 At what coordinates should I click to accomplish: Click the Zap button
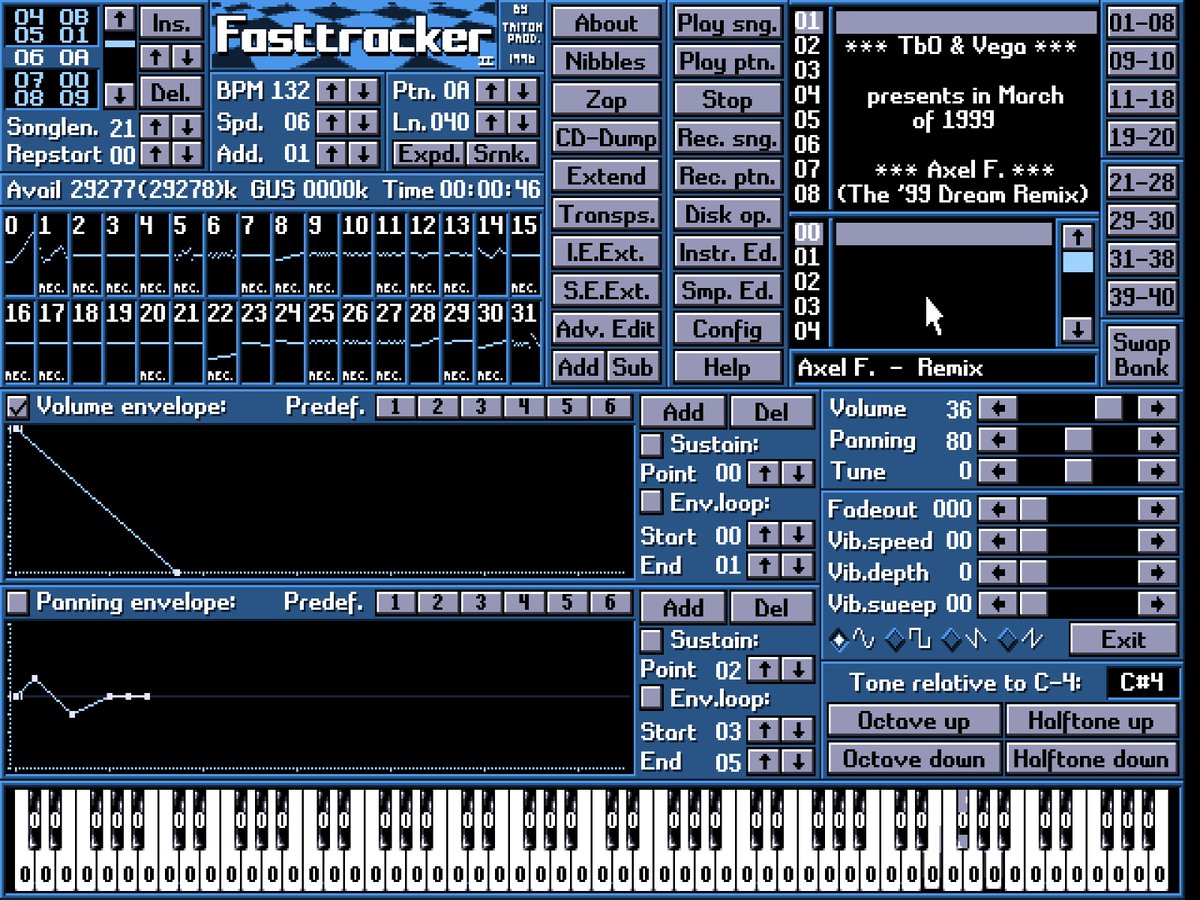pos(606,99)
